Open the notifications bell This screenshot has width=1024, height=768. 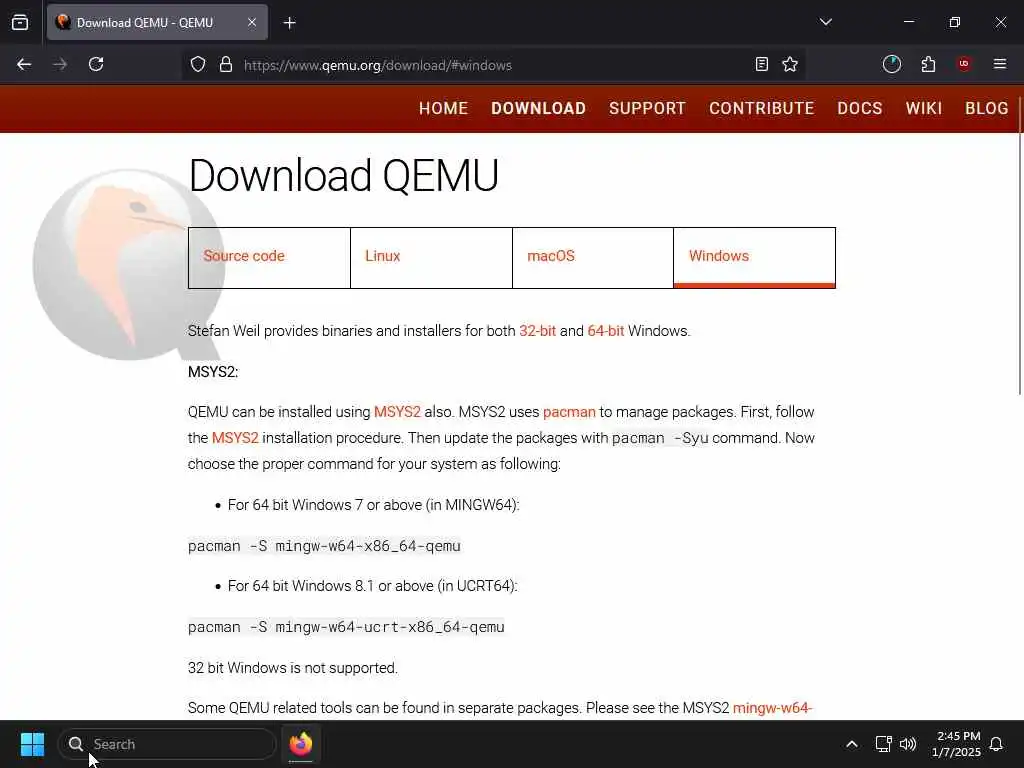996,744
